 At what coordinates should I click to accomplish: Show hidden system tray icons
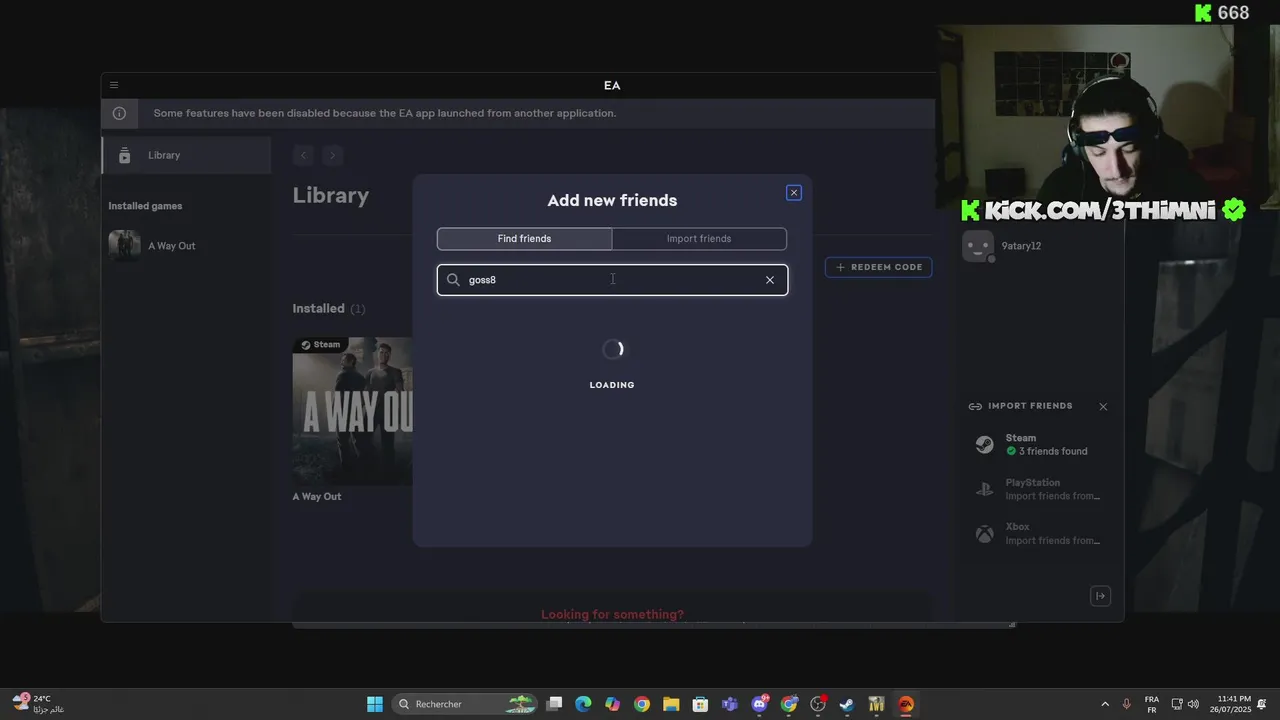pyautogui.click(x=1105, y=704)
